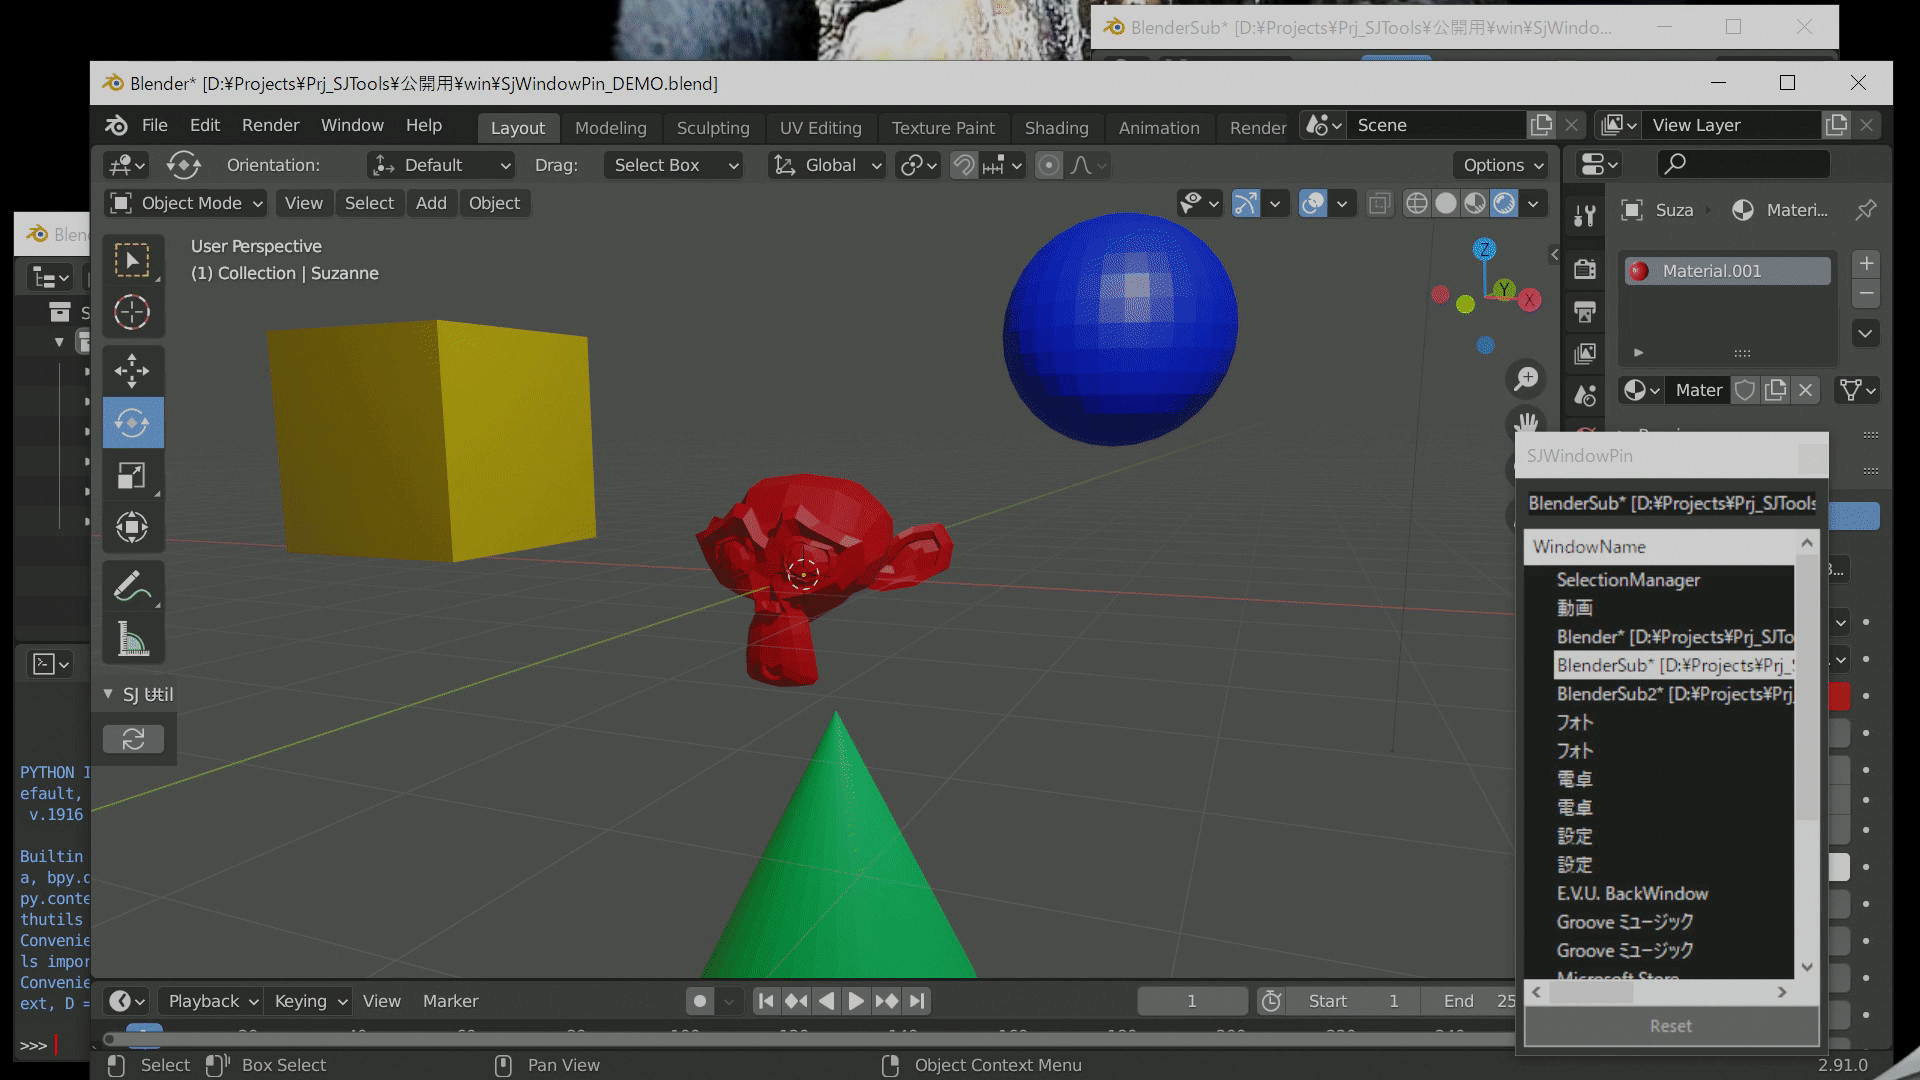Collapse the SJ Util panel
The image size is (1920, 1080).
[108, 694]
